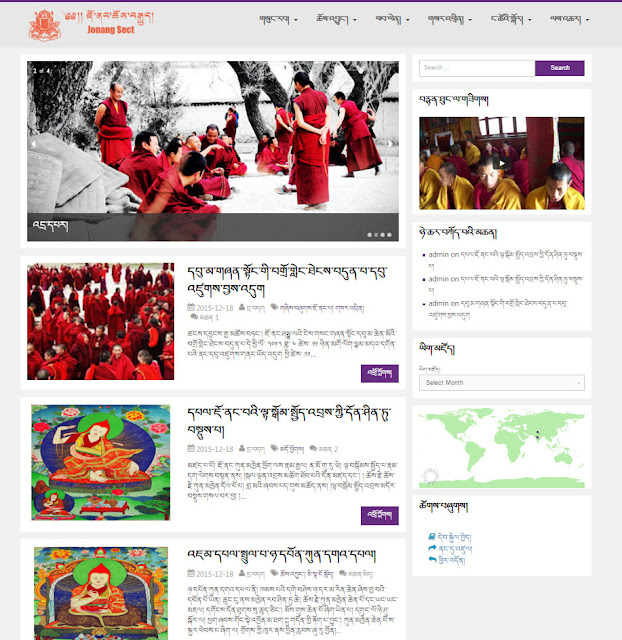Click the first icon in footer meta links
The width and height of the screenshot is (622, 640).
(432, 536)
